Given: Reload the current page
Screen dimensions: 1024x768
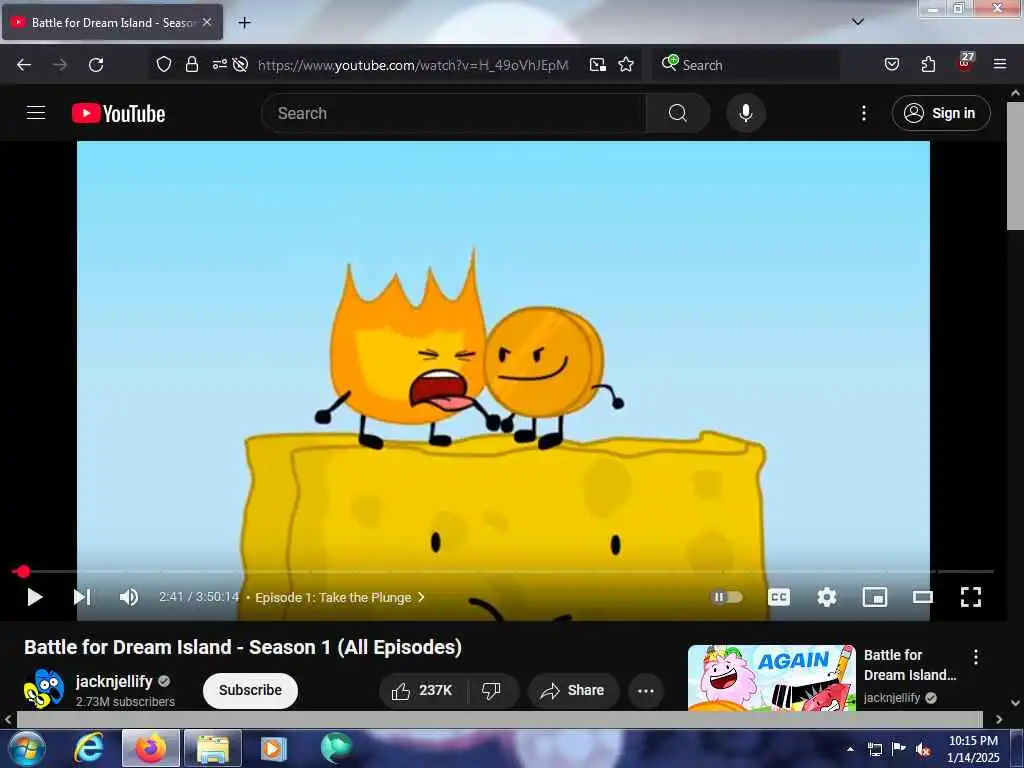Looking at the screenshot, I should [96, 65].
